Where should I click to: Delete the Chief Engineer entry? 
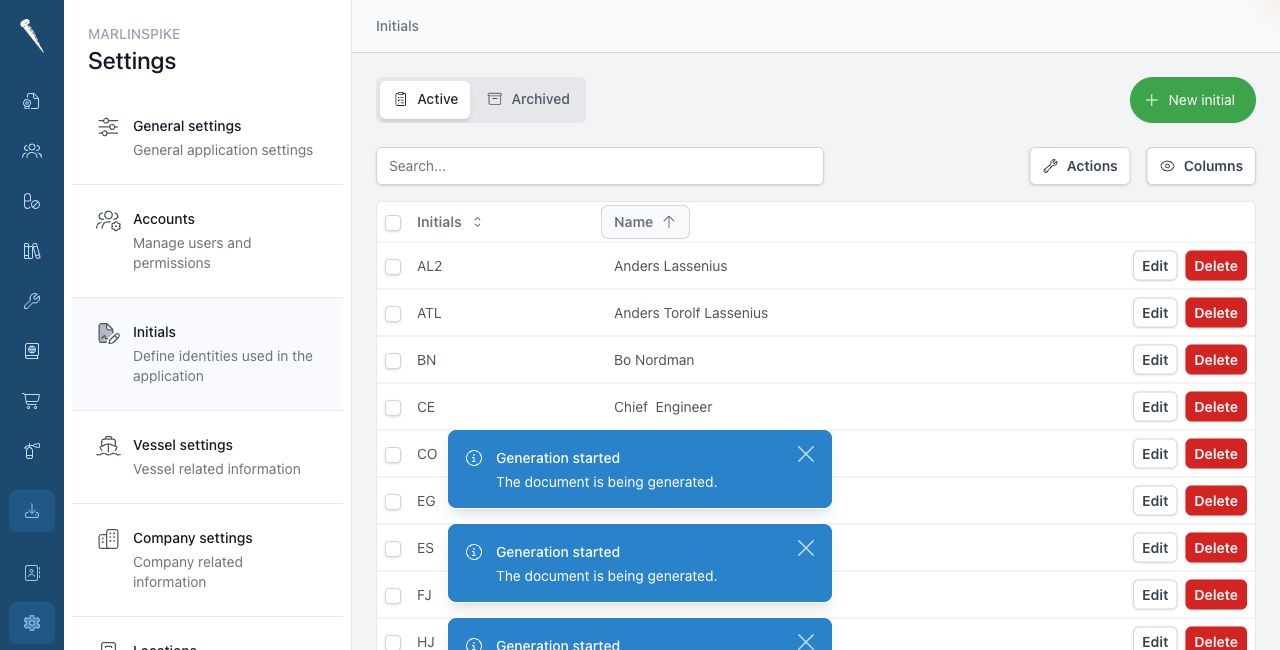[x=1216, y=407]
